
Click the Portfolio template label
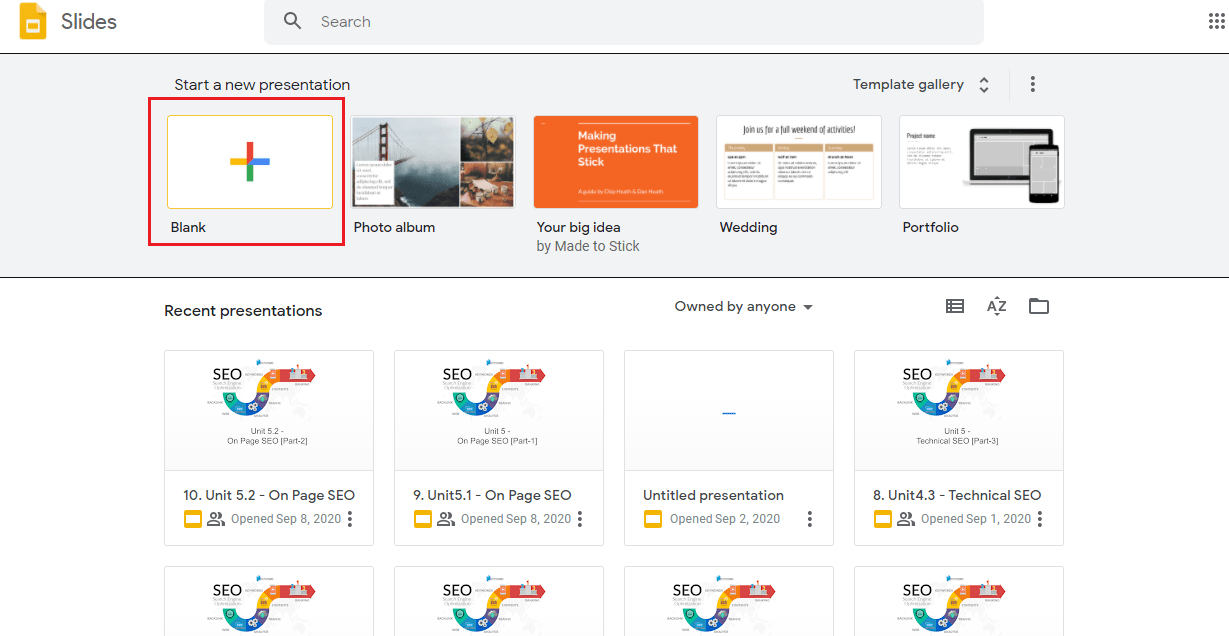pos(930,228)
